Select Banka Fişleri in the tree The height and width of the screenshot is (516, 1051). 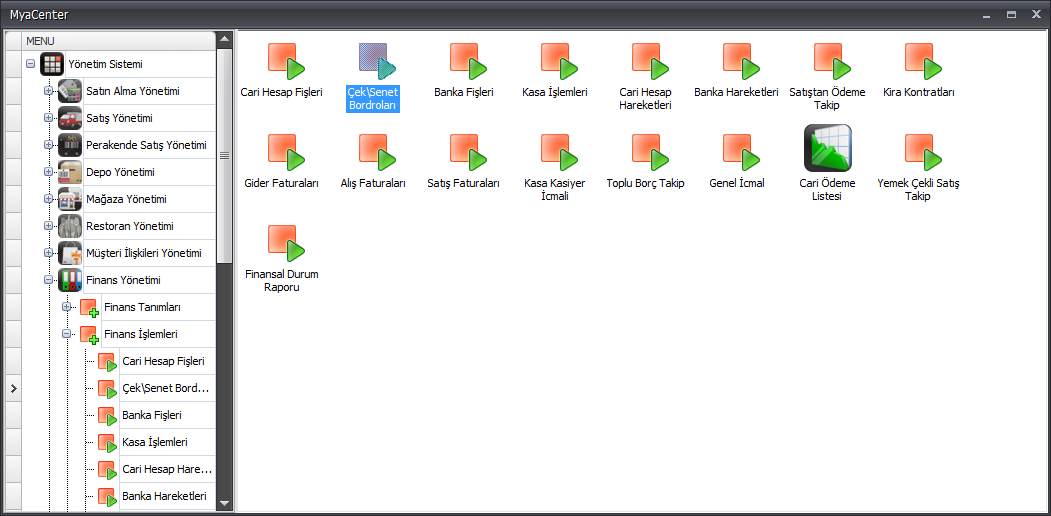152,415
